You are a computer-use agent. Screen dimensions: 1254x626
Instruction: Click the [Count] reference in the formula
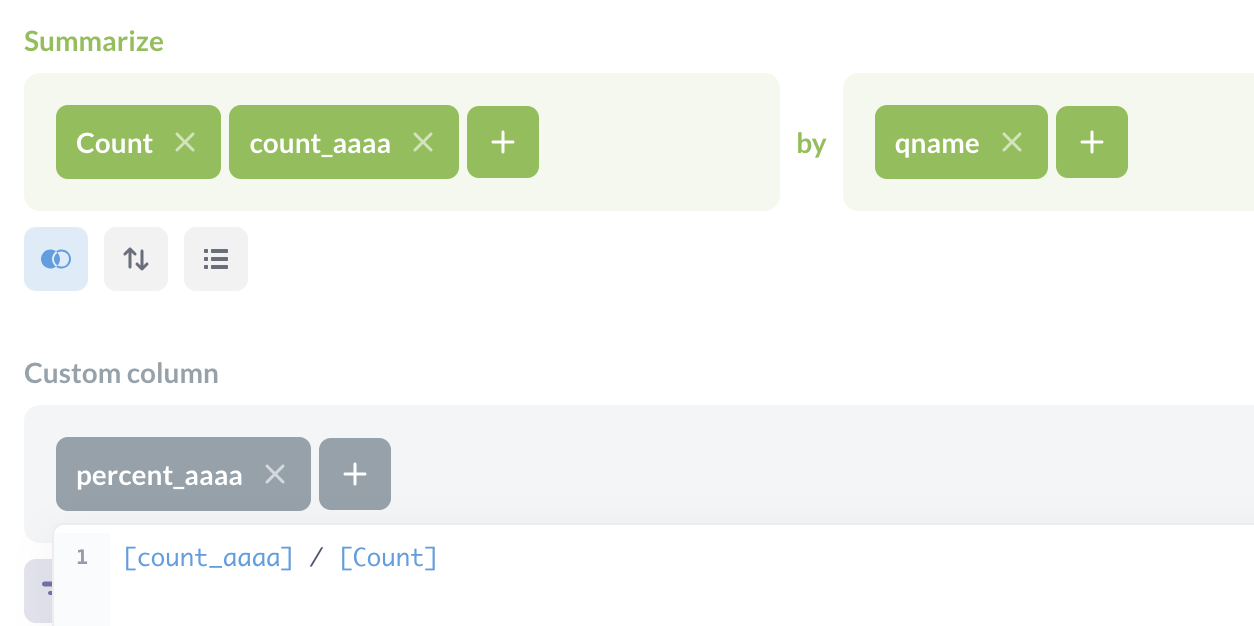click(388, 557)
